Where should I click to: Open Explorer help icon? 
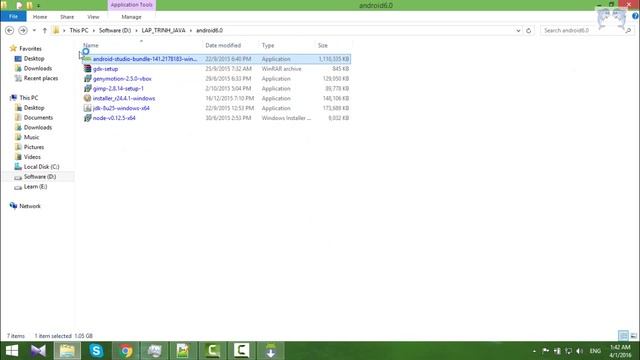tap(635, 16)
